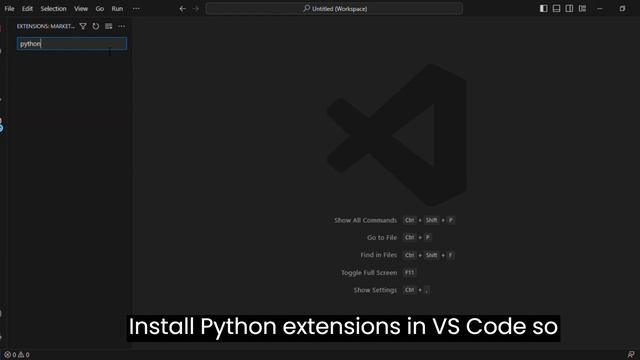640x360 pixels.
Task: Minimize the VS Code window
Action: pyautogui.click(x=600, y=9)
